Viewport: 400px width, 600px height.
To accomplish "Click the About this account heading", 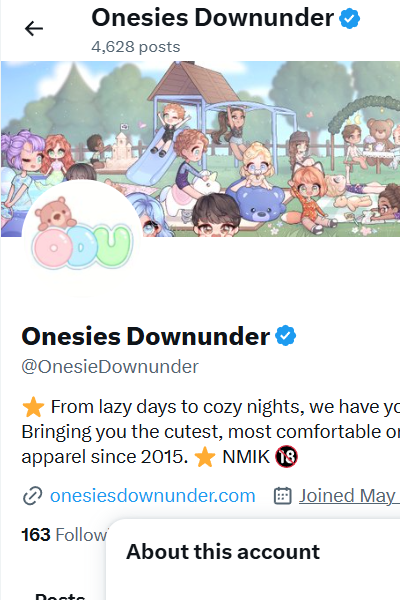I will tap(223, 552).
